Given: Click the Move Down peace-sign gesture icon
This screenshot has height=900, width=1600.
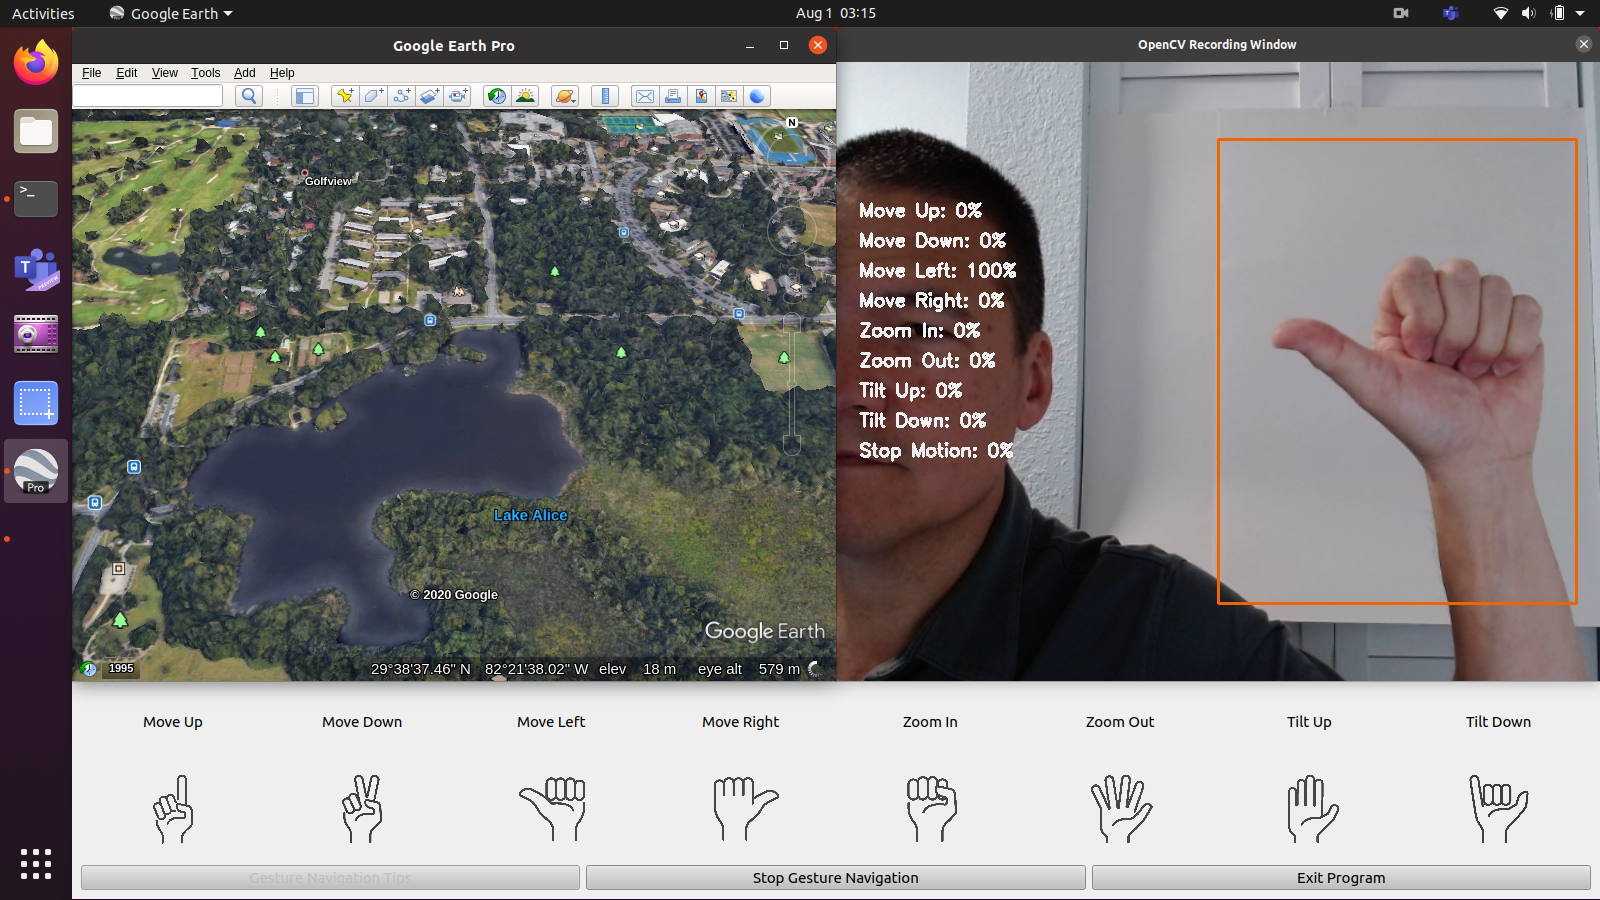Looking at the screenshot, I should pyautogui.click(x=362, y=808).
